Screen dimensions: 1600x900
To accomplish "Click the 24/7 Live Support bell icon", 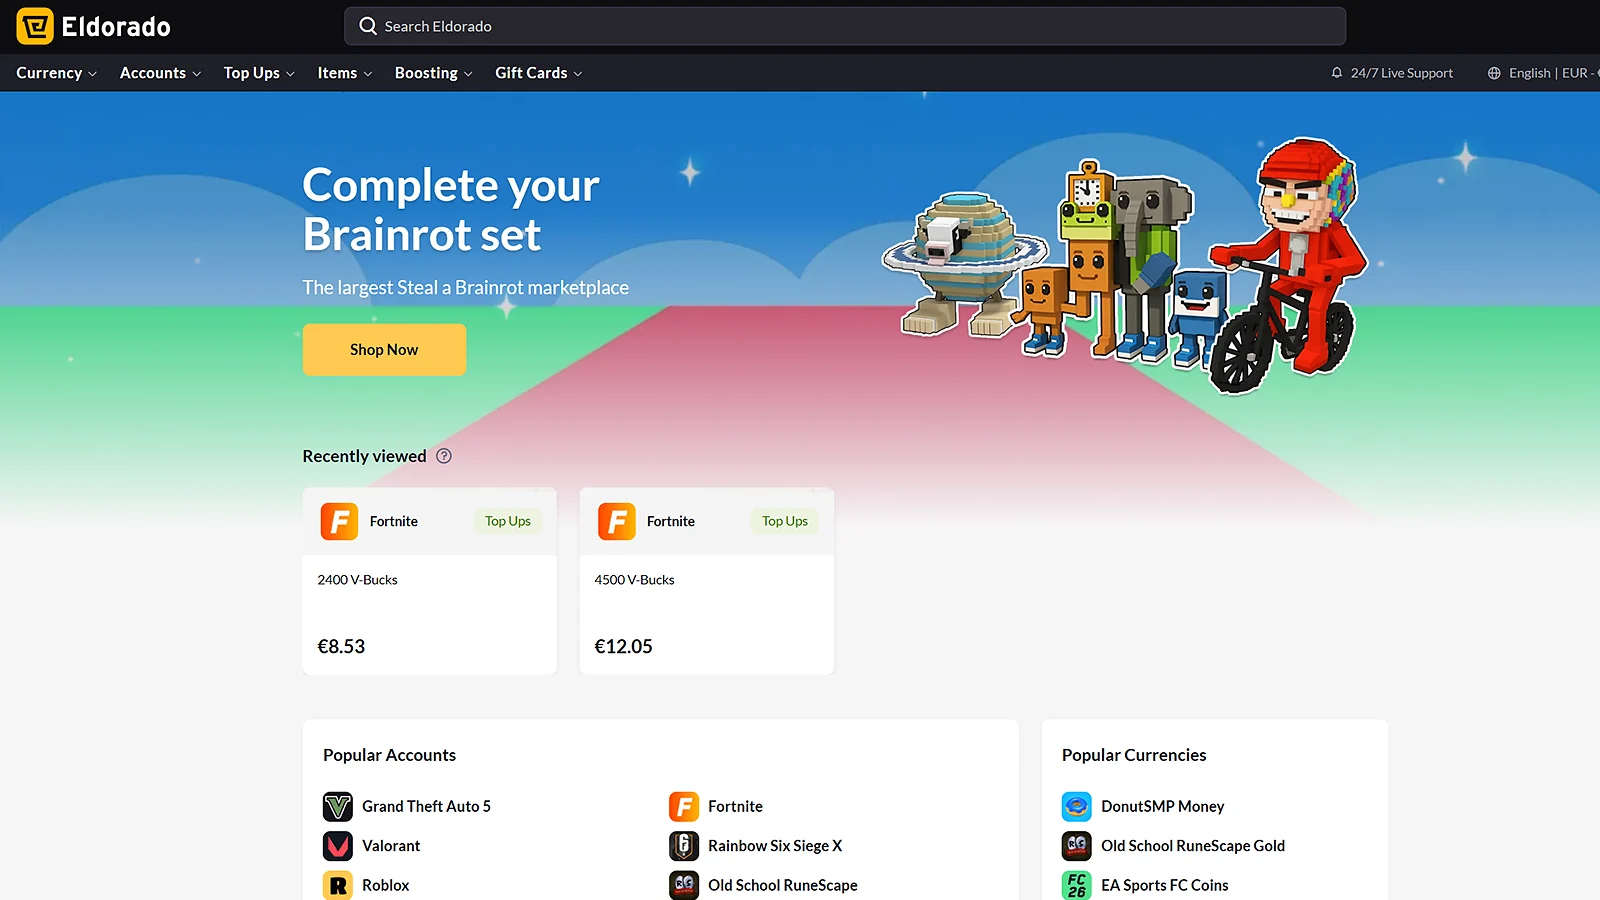I will (x=1337, y=73).
